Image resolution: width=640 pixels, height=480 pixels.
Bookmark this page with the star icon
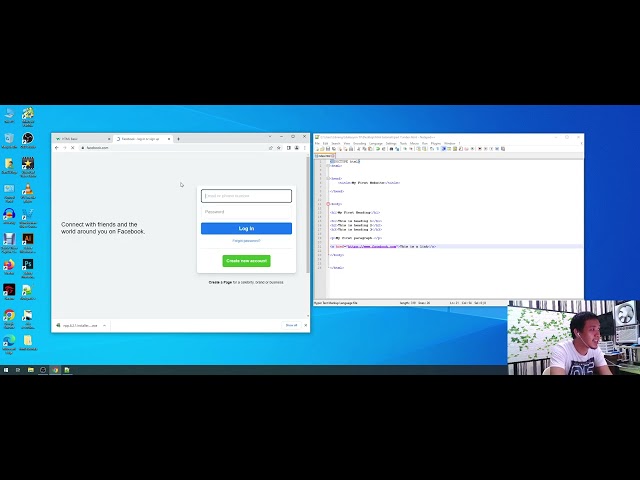279,148
